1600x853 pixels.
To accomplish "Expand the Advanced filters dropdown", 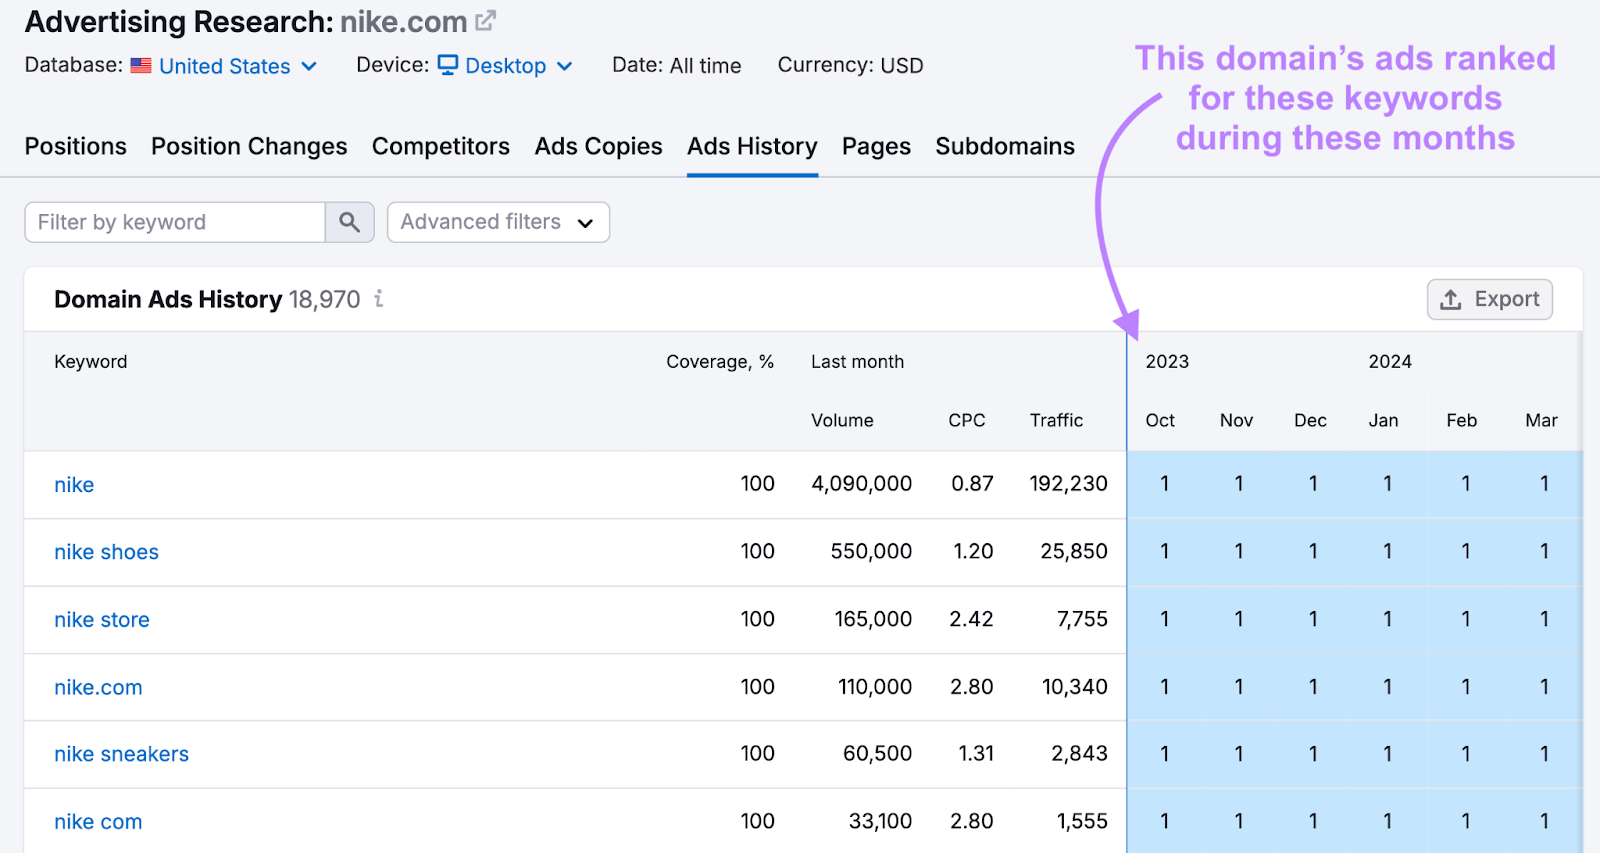I will point(498,222).
